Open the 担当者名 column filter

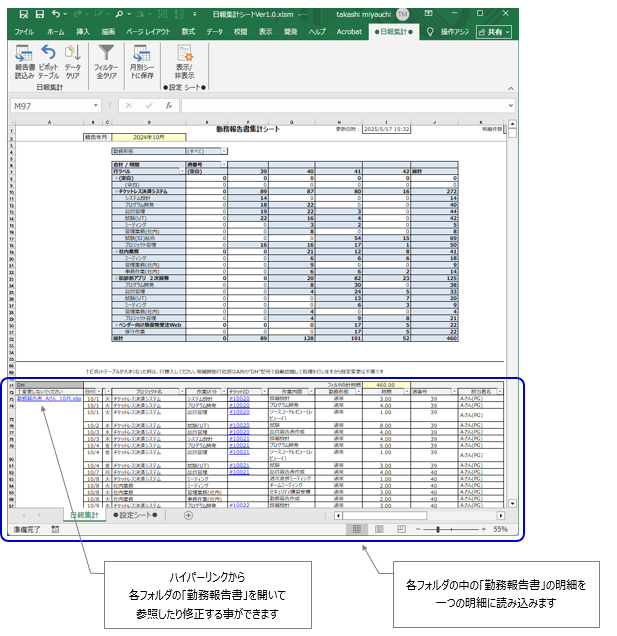500,391
